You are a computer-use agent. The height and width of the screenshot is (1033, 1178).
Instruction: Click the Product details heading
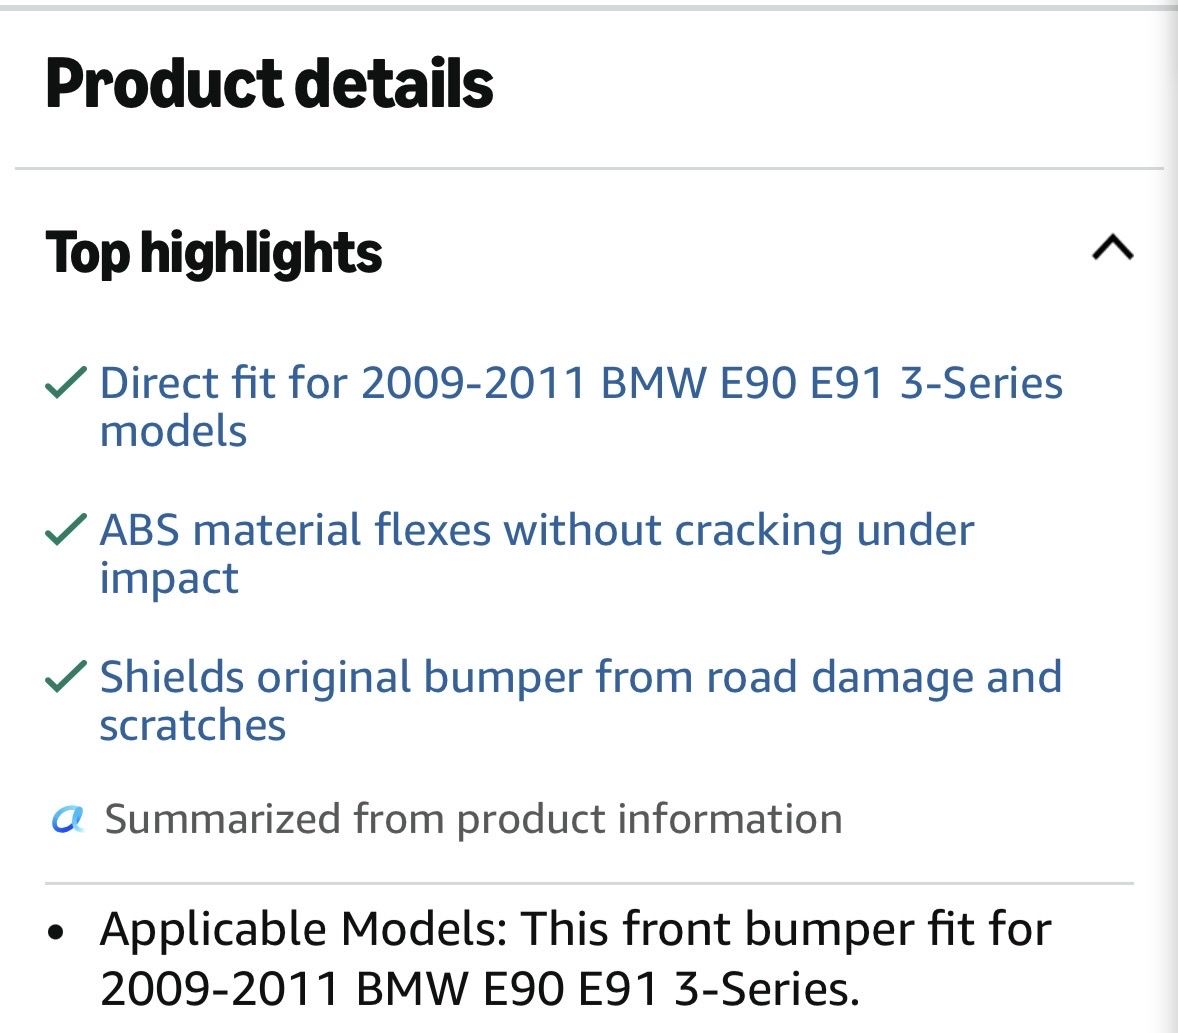(x=269, y=83)
